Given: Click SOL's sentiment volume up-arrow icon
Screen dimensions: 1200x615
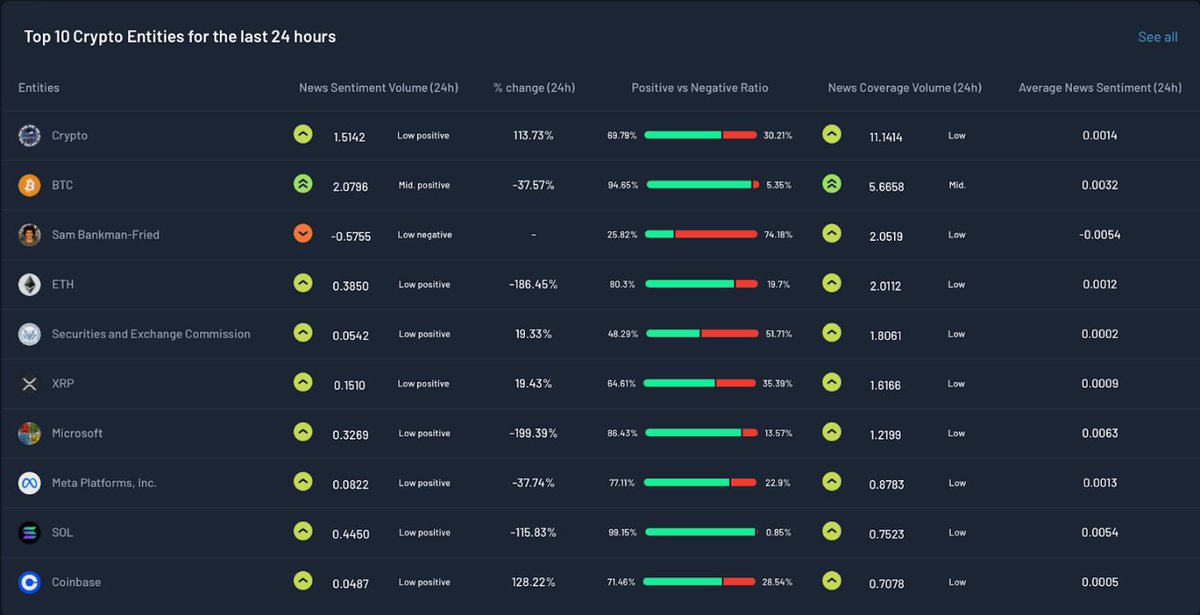Looking at the screenshot, I should click(x=303, y=531).
